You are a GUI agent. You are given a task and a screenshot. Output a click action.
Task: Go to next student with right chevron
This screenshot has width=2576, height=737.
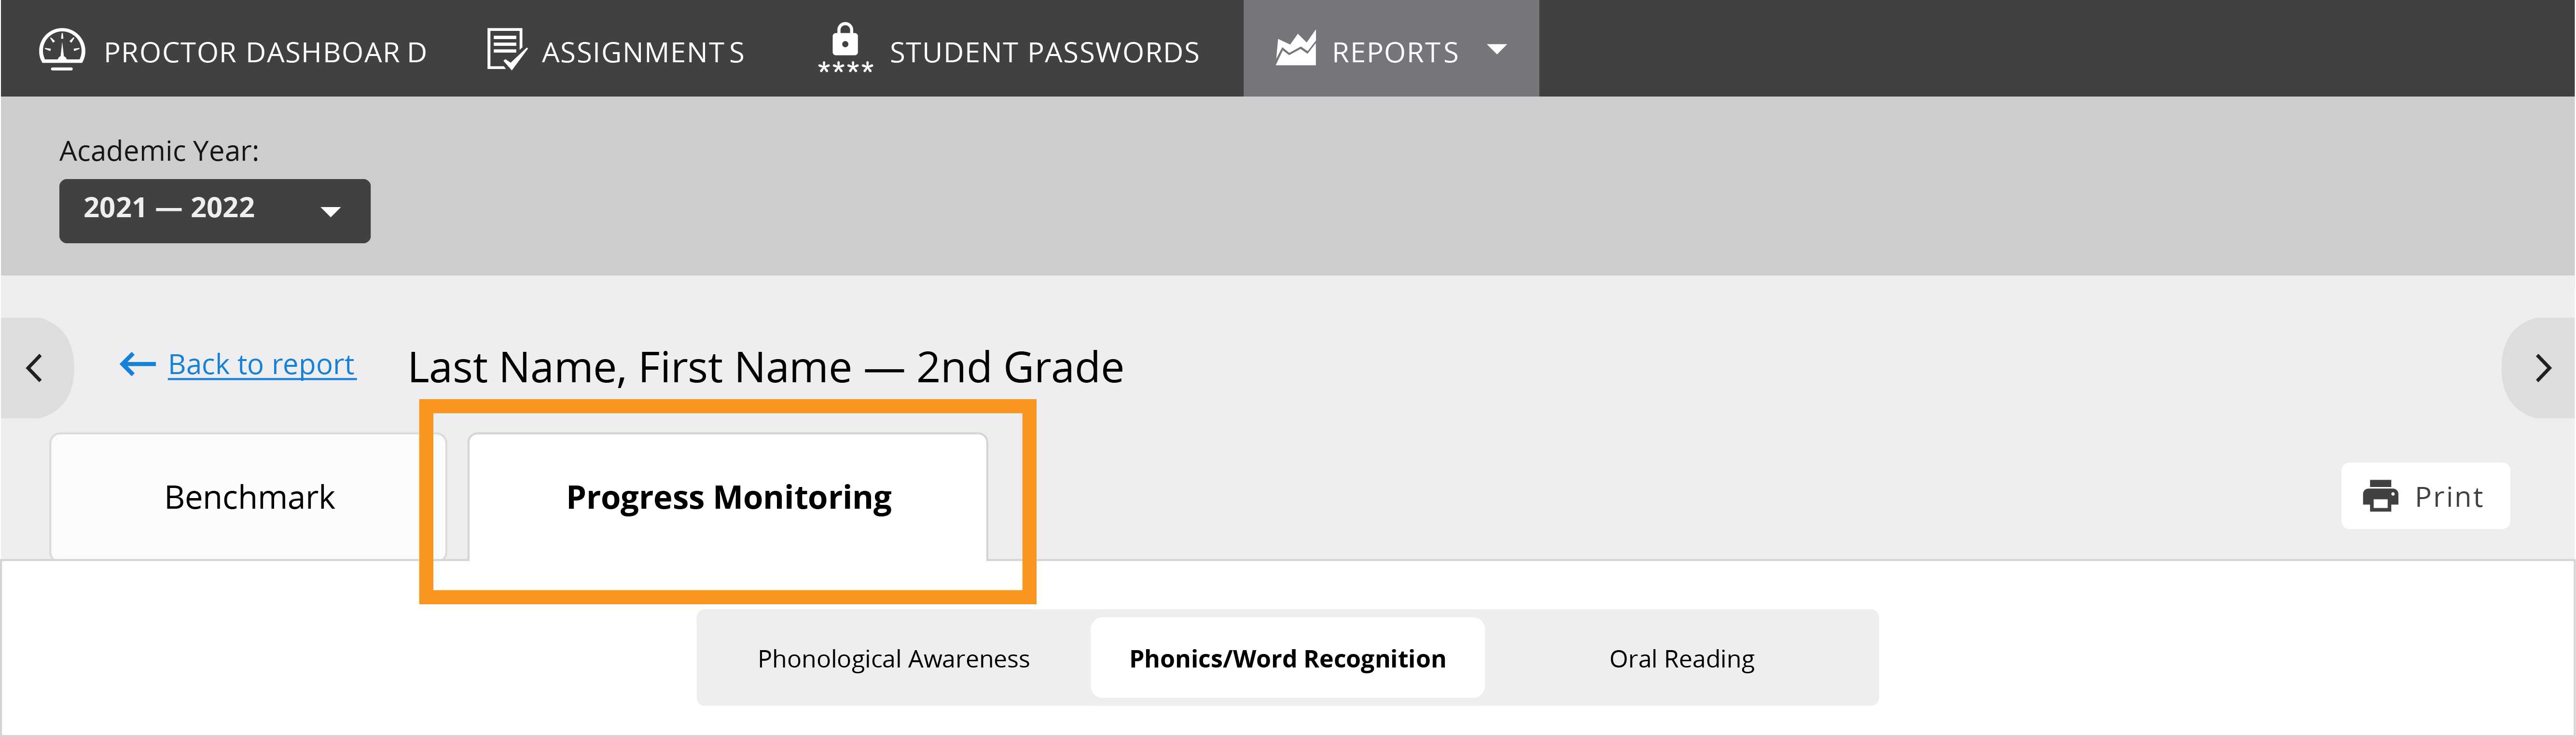pos(2542,368)
